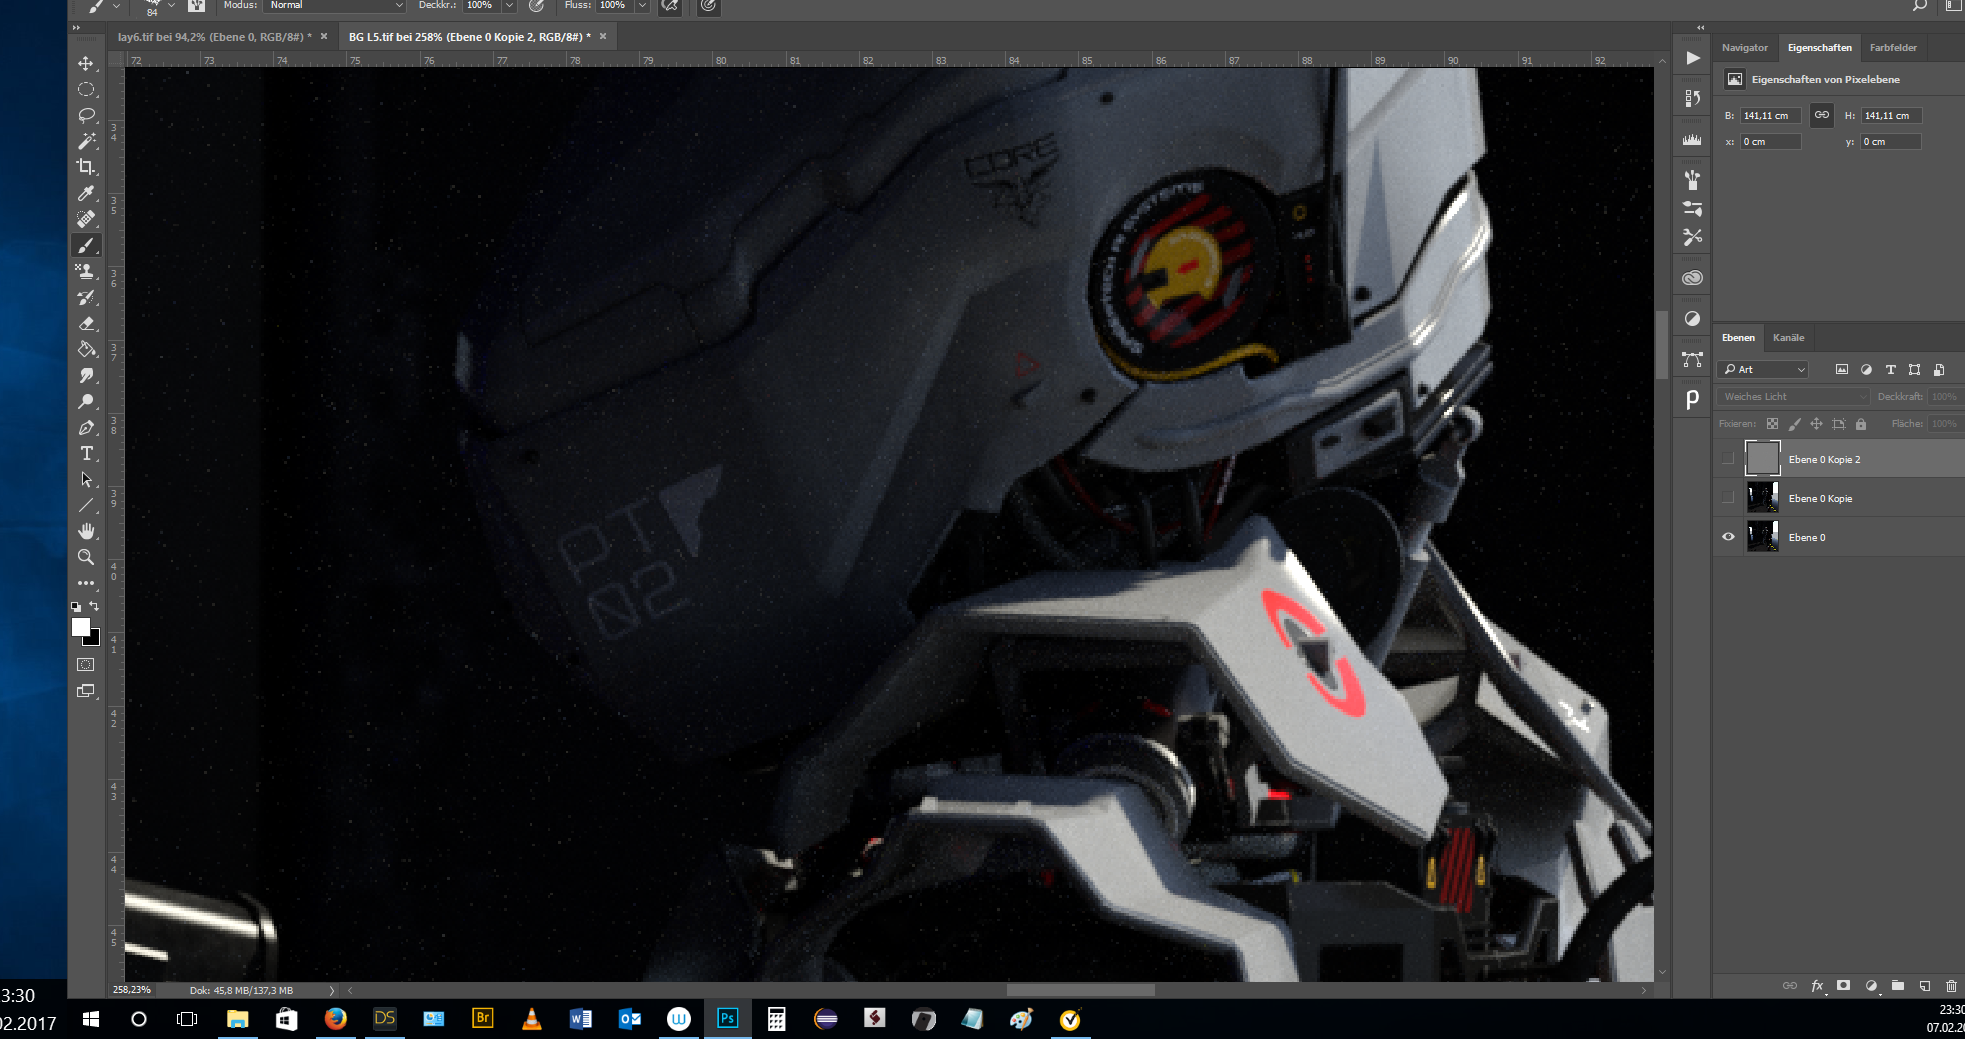Show the Ebene 0 Kopie 2 layer
This screenshot has width=1965, height=1039.
click(x=1728, y=459)
